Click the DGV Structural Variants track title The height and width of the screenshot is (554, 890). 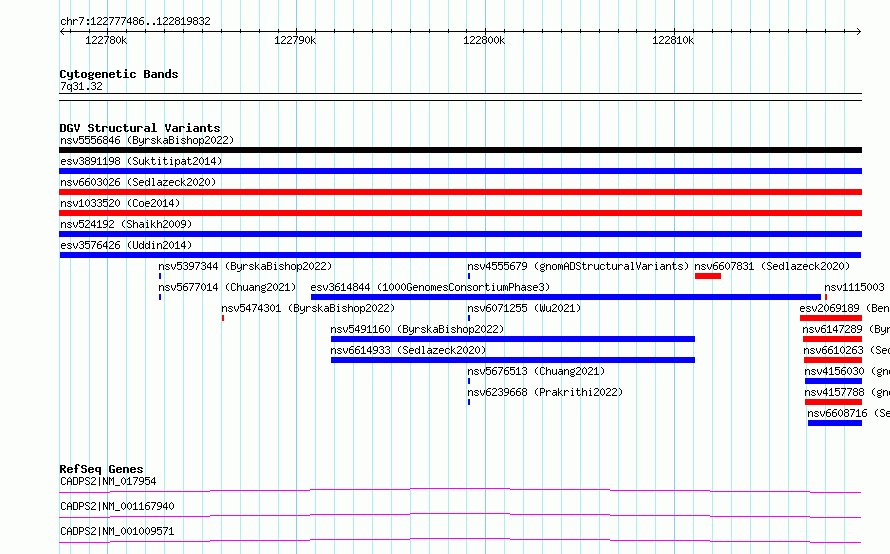pyautogui.click(x=140, y=128)
